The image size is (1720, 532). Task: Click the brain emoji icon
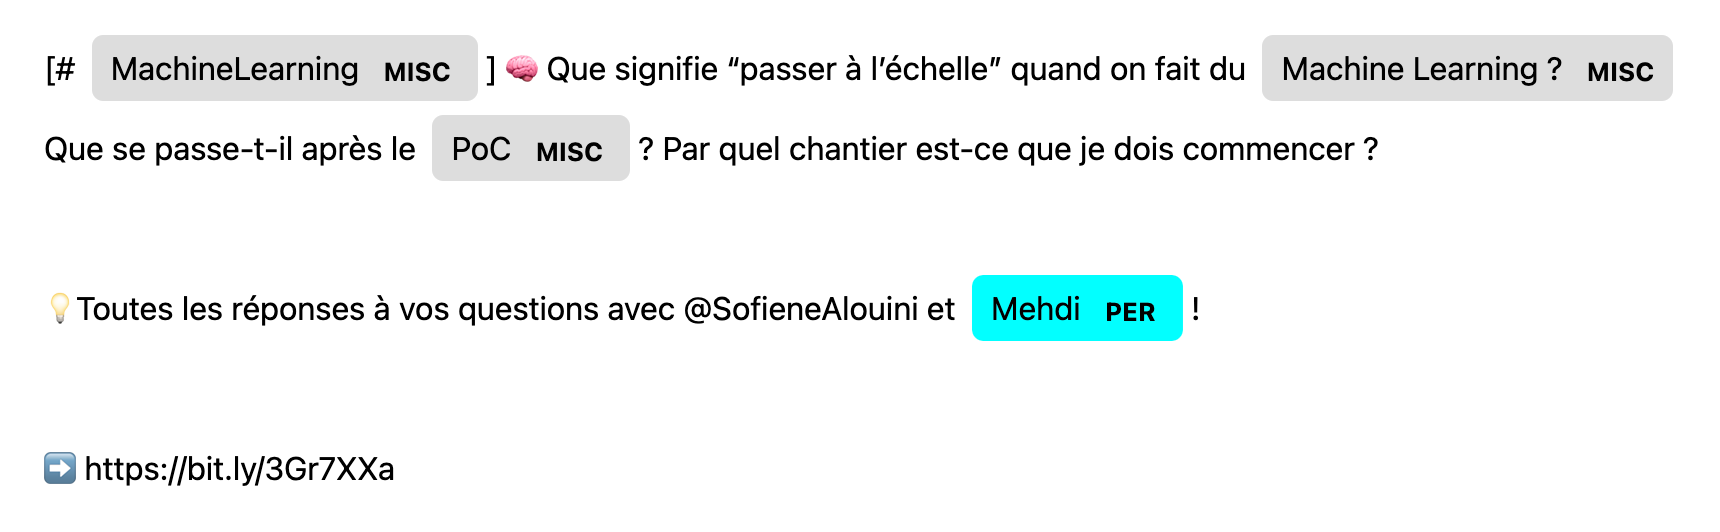click(x=521, y=69)
